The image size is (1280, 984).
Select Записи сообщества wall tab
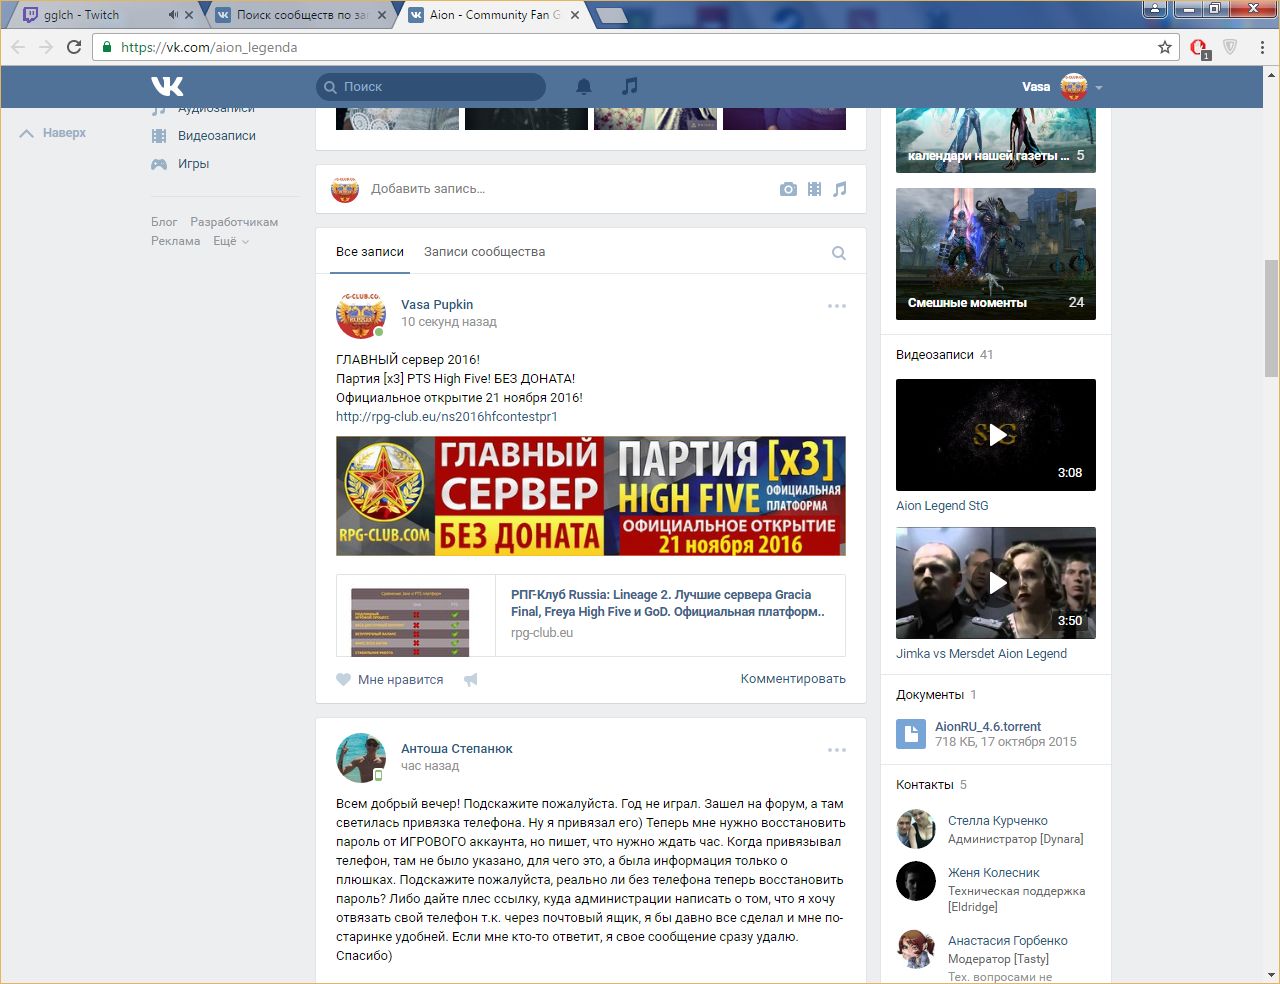point(484,252)
